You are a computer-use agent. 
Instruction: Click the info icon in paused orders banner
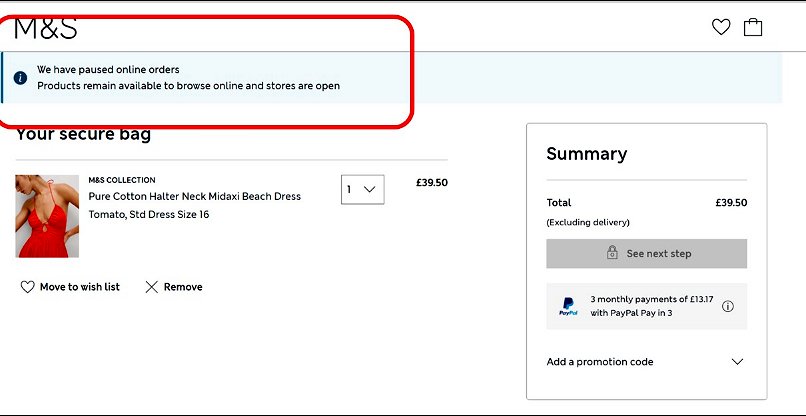point(21,78)
